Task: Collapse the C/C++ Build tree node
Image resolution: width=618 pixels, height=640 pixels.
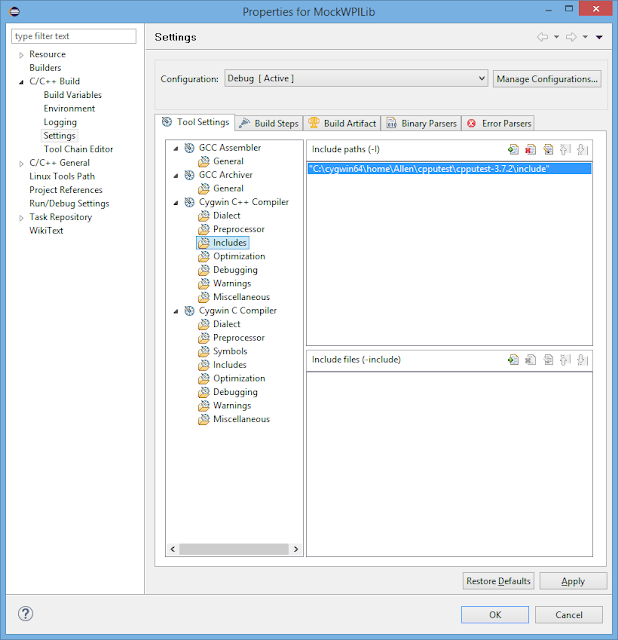Action: [21, 82]
